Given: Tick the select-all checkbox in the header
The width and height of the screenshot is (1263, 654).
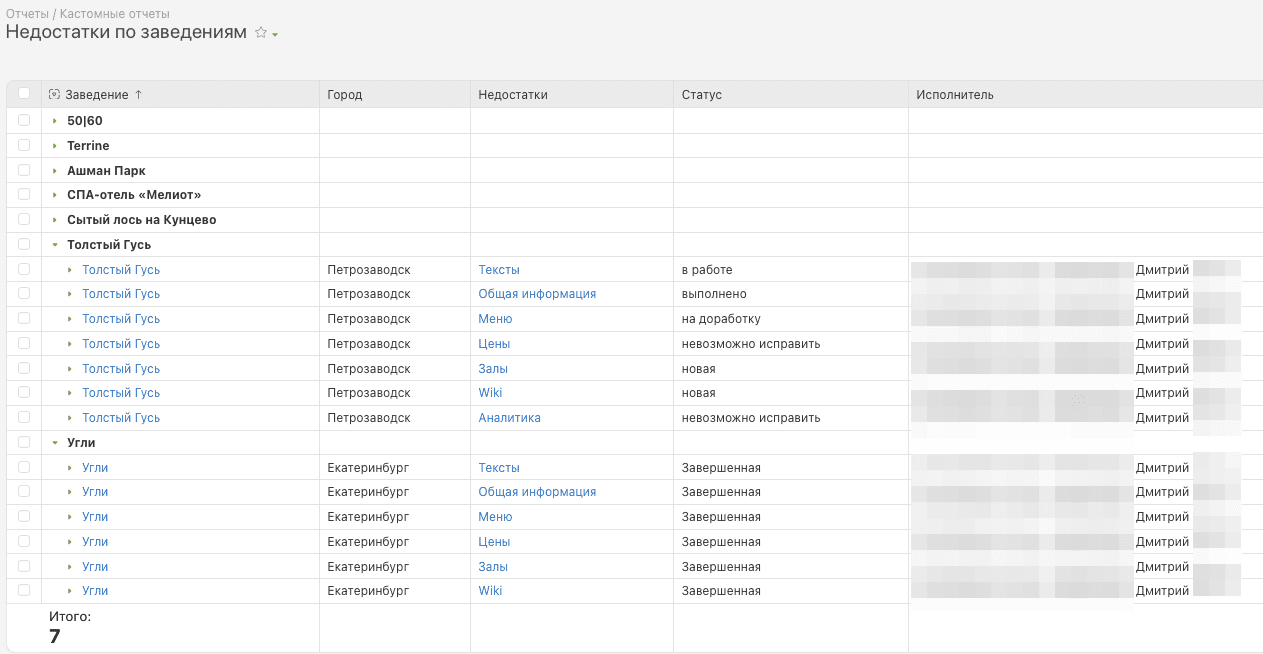Looking at the screenshot, I should point(24,94).
